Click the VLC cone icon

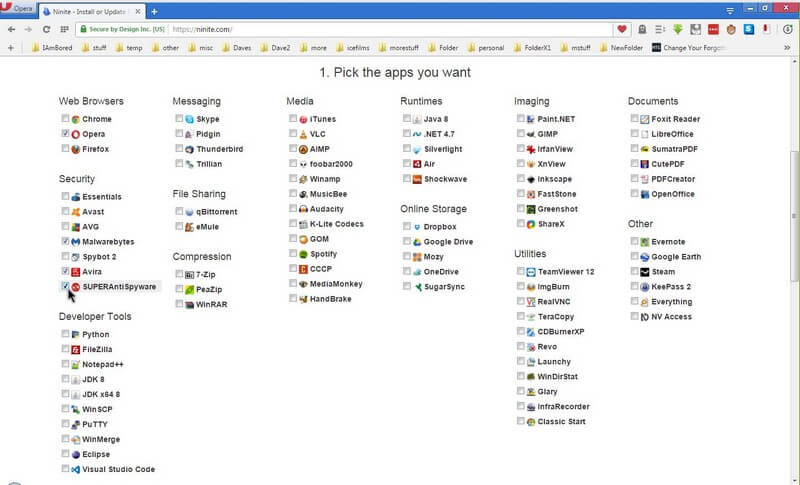click(304, 134)
